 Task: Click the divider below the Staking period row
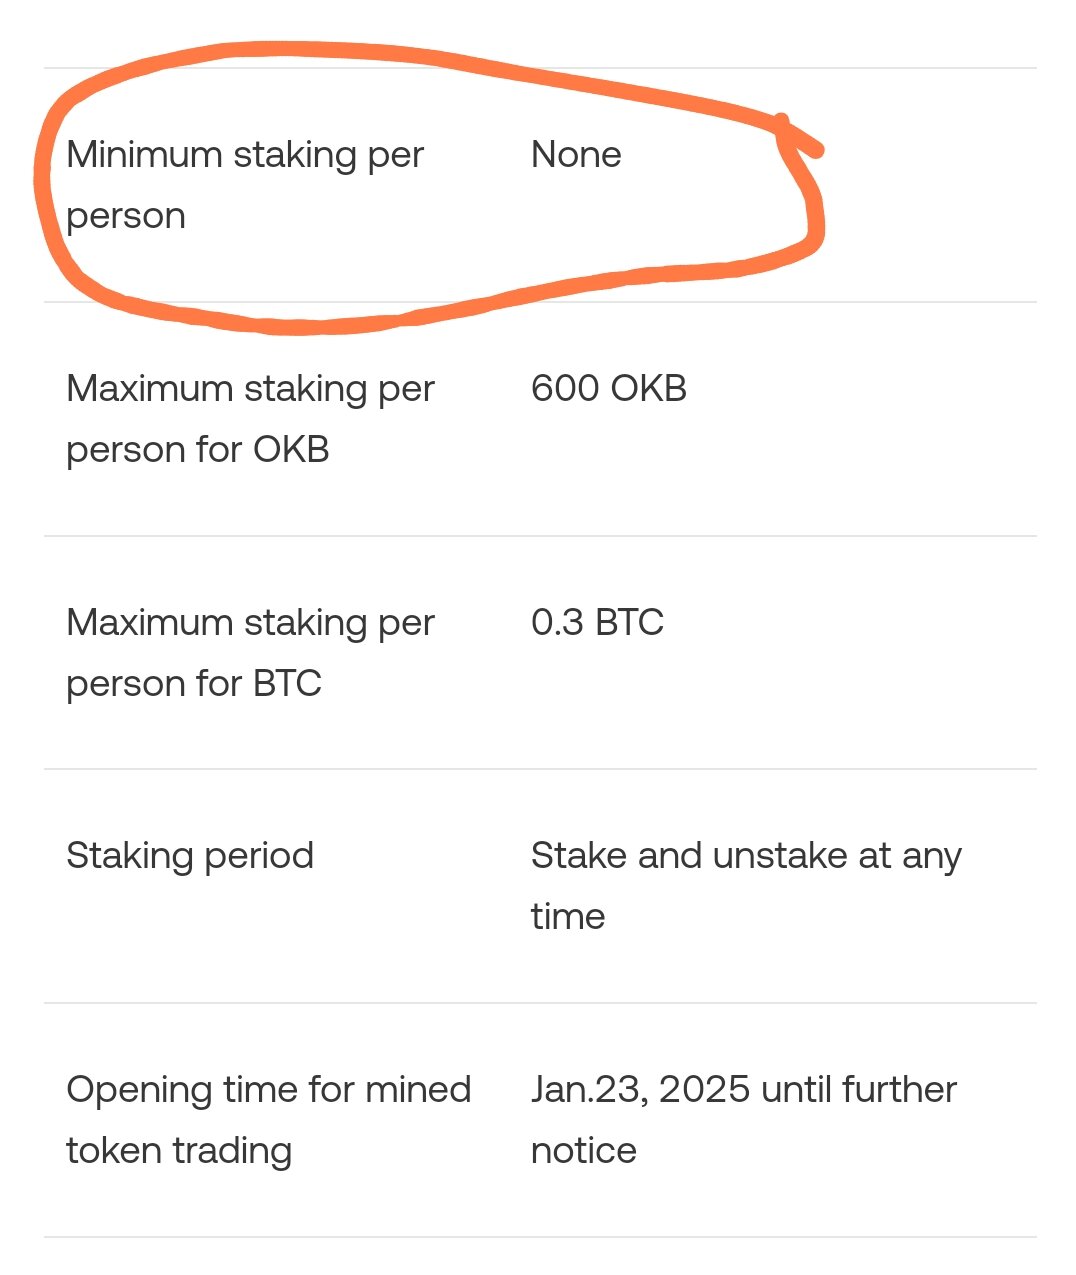coord(540,1003)
